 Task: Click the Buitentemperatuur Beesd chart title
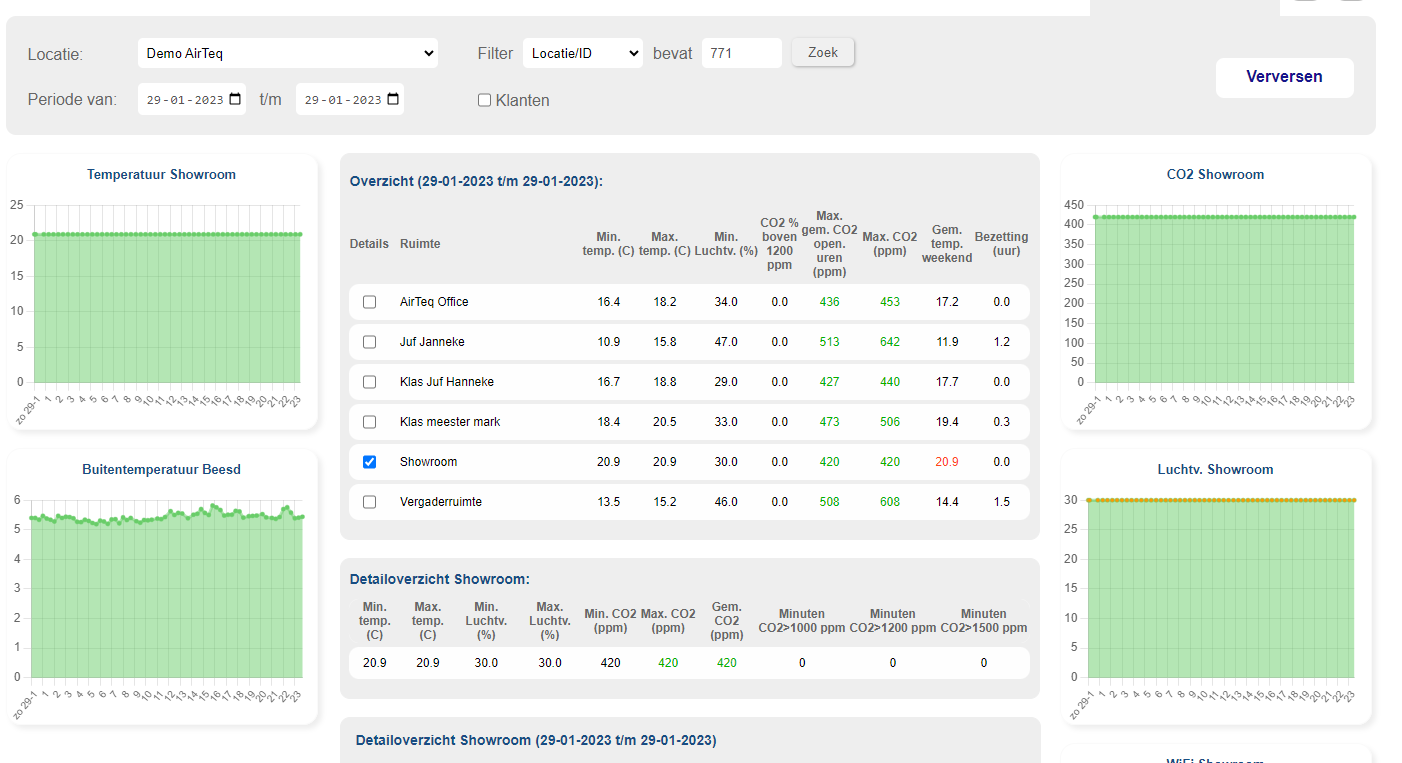point(162,470)
